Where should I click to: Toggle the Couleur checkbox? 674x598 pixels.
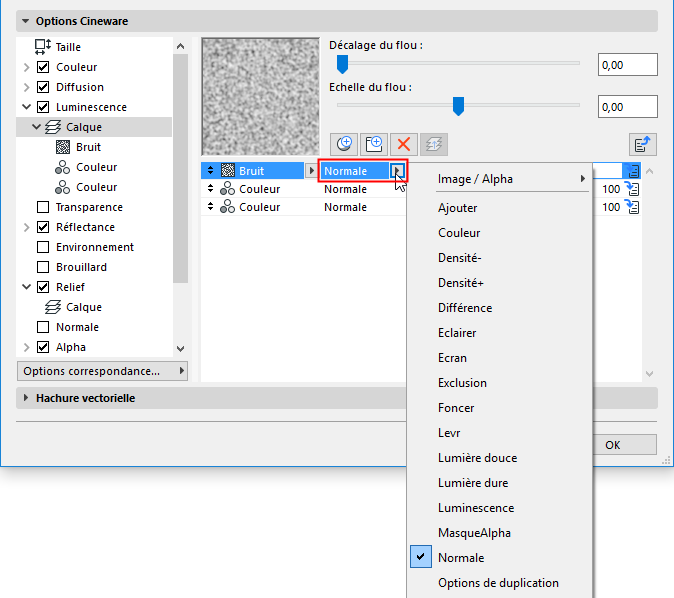click(43, 67)
